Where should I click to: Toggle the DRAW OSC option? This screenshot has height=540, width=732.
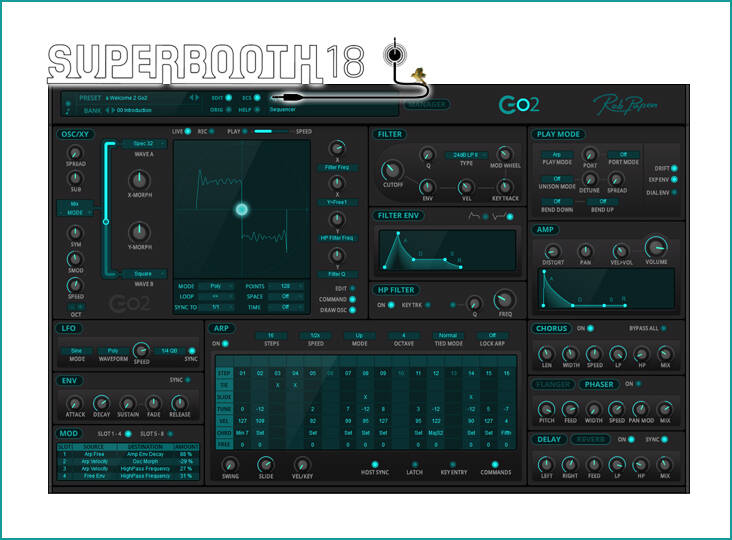(x=352, y=310)
